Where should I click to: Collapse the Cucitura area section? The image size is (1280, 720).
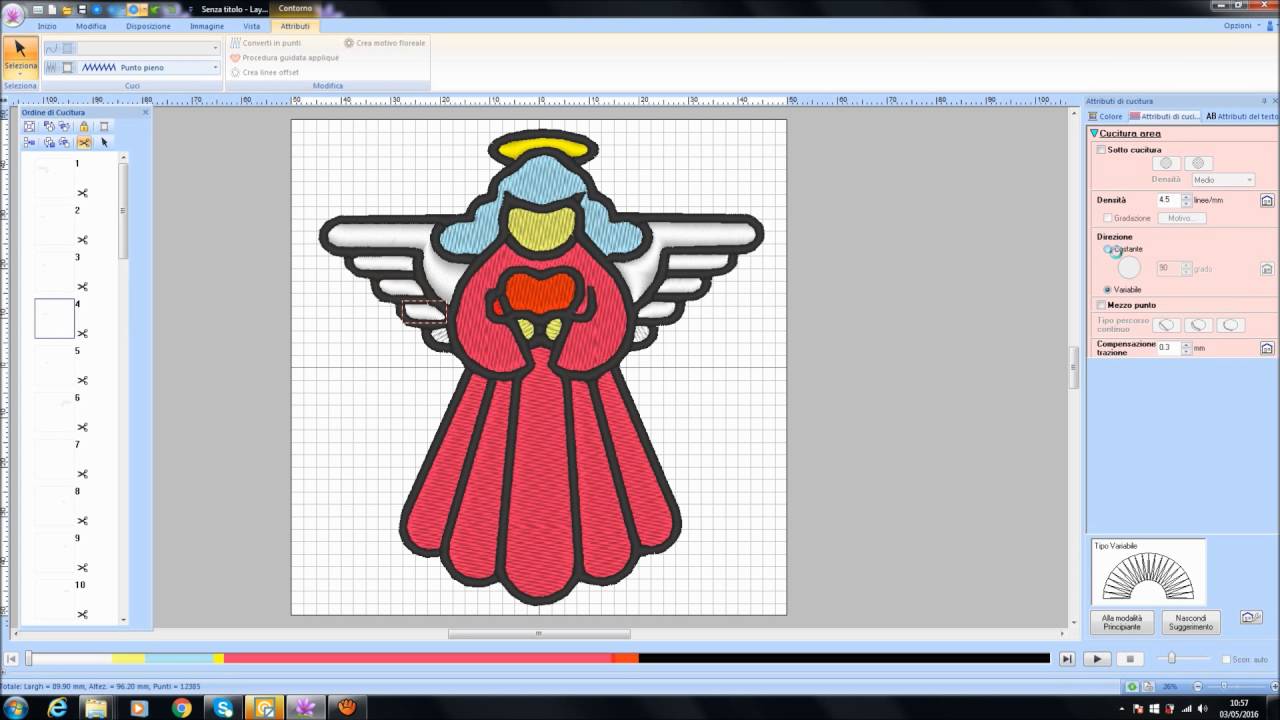tap(1094, 133)
